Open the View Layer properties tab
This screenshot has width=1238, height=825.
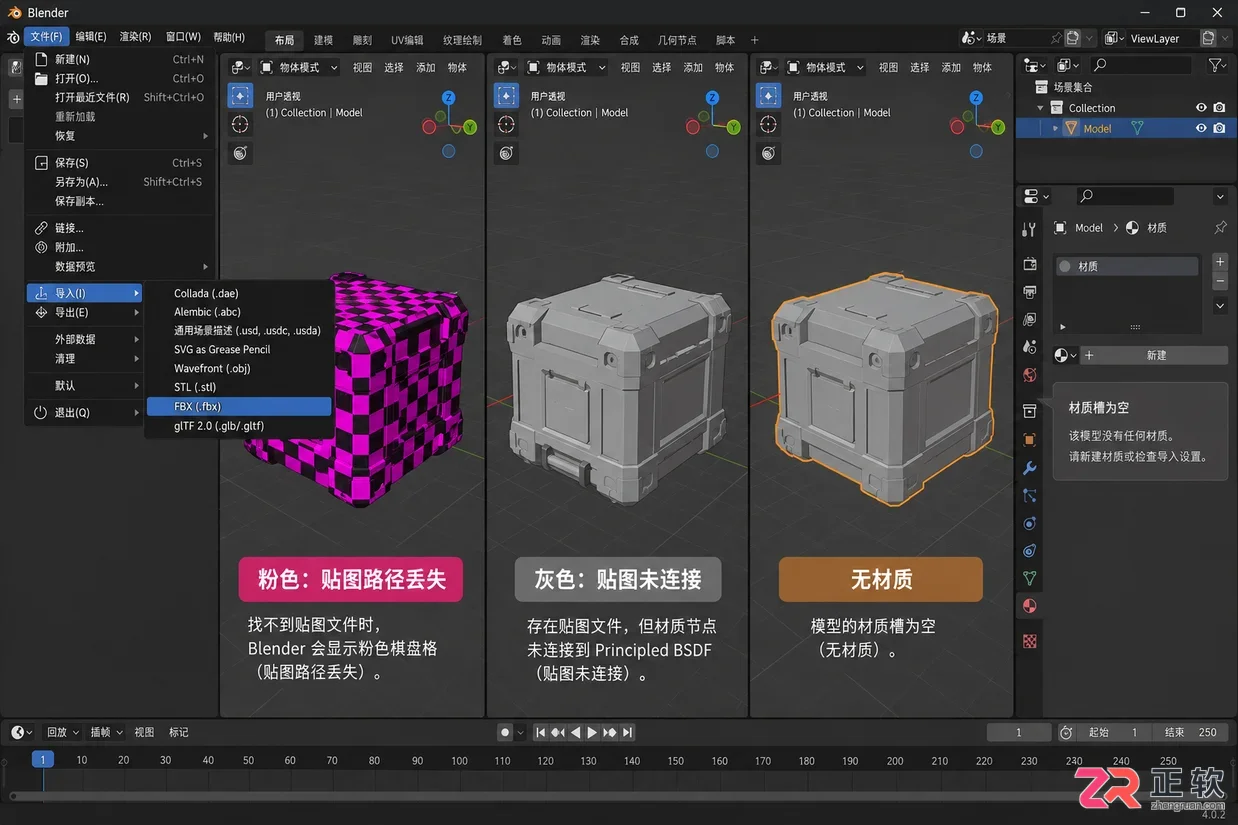pos(1029,319)
